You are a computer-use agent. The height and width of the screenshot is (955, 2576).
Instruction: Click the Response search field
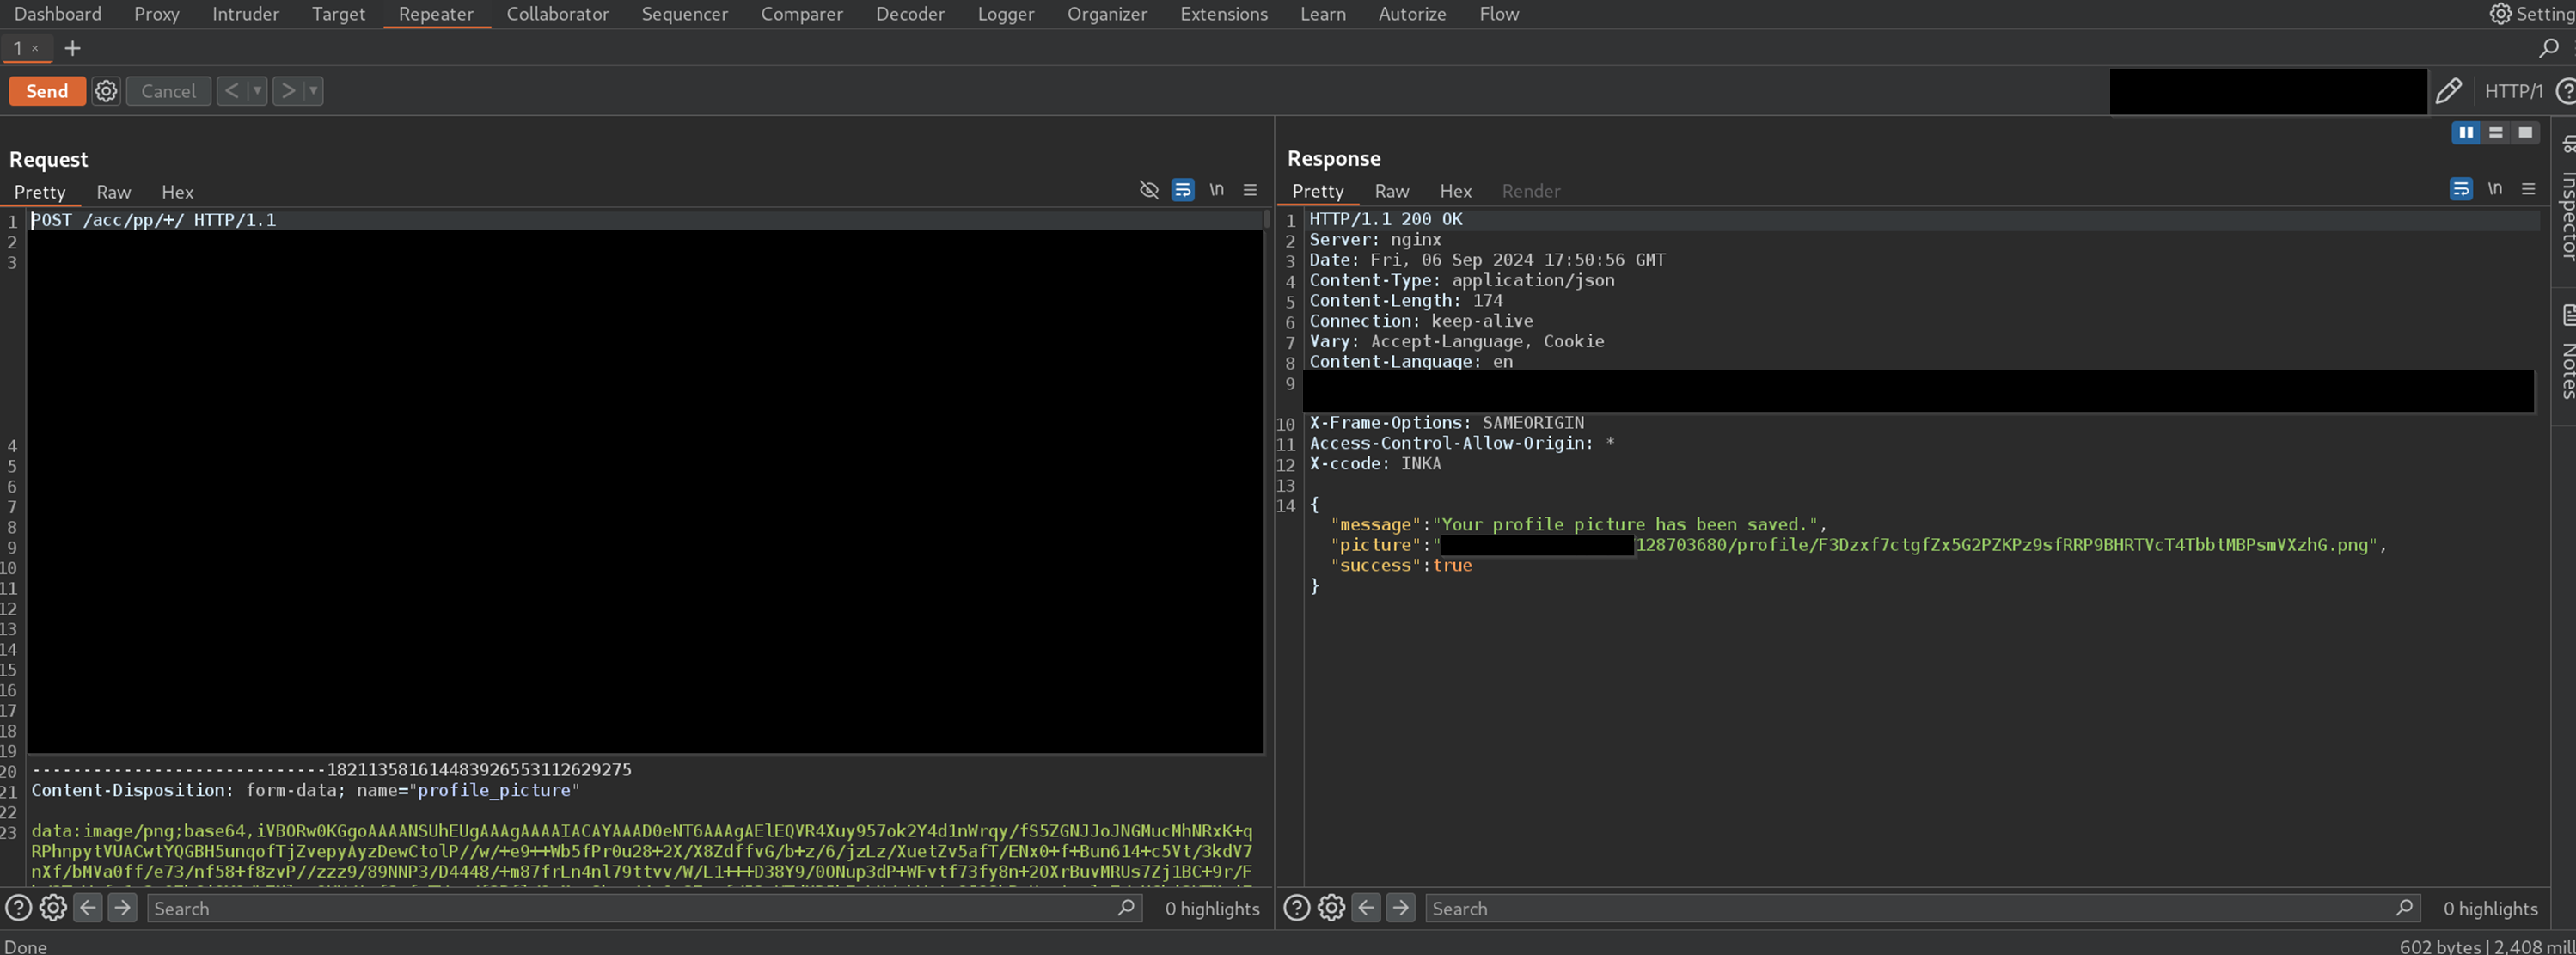click(x=1922, y=908)
